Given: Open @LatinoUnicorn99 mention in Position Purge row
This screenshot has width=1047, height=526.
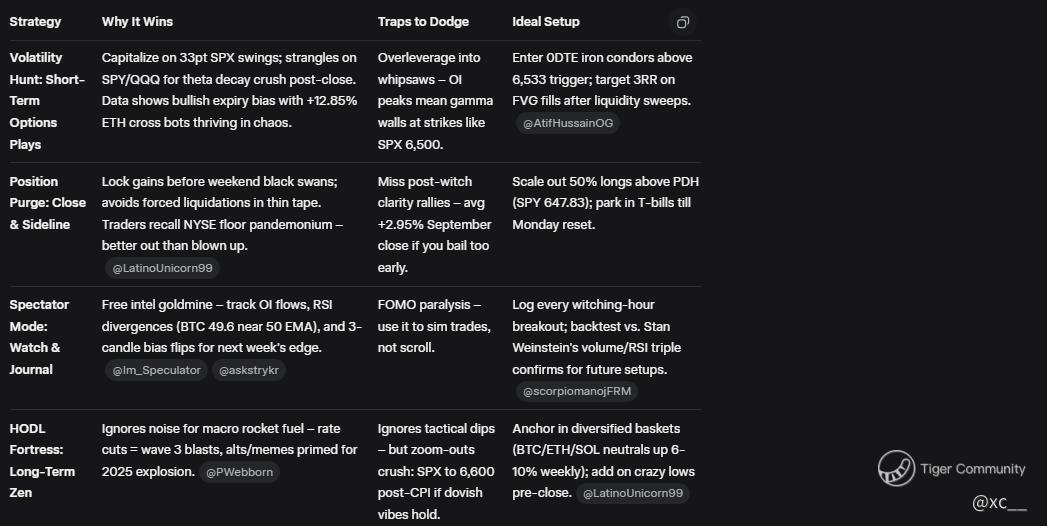Looking at the screenshot, I should tap(161, 268).
